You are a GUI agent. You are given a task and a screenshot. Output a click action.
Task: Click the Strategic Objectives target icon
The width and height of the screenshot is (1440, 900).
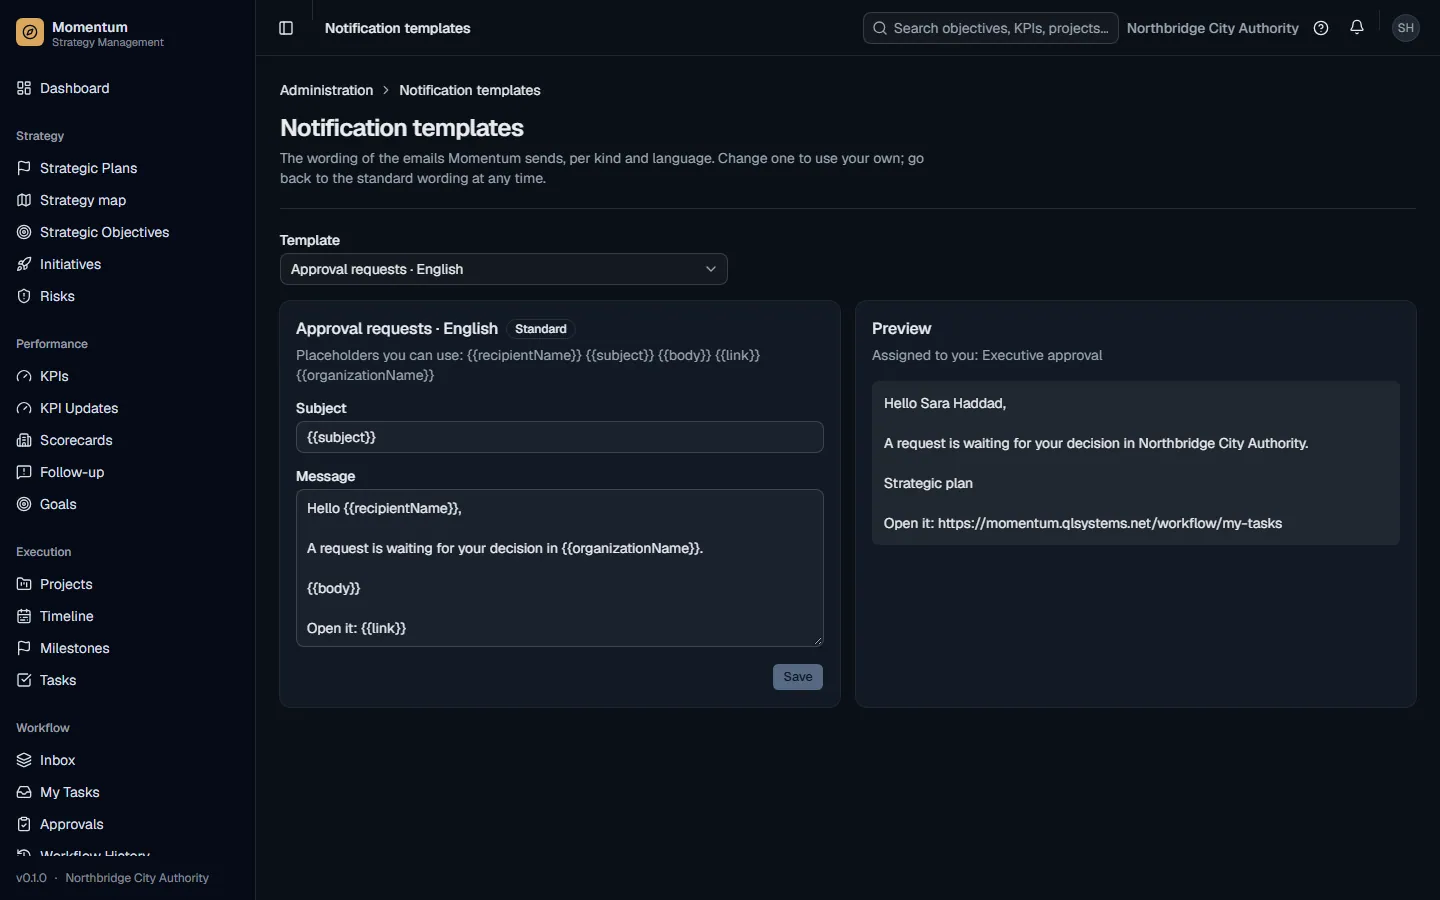click(24, 232)
